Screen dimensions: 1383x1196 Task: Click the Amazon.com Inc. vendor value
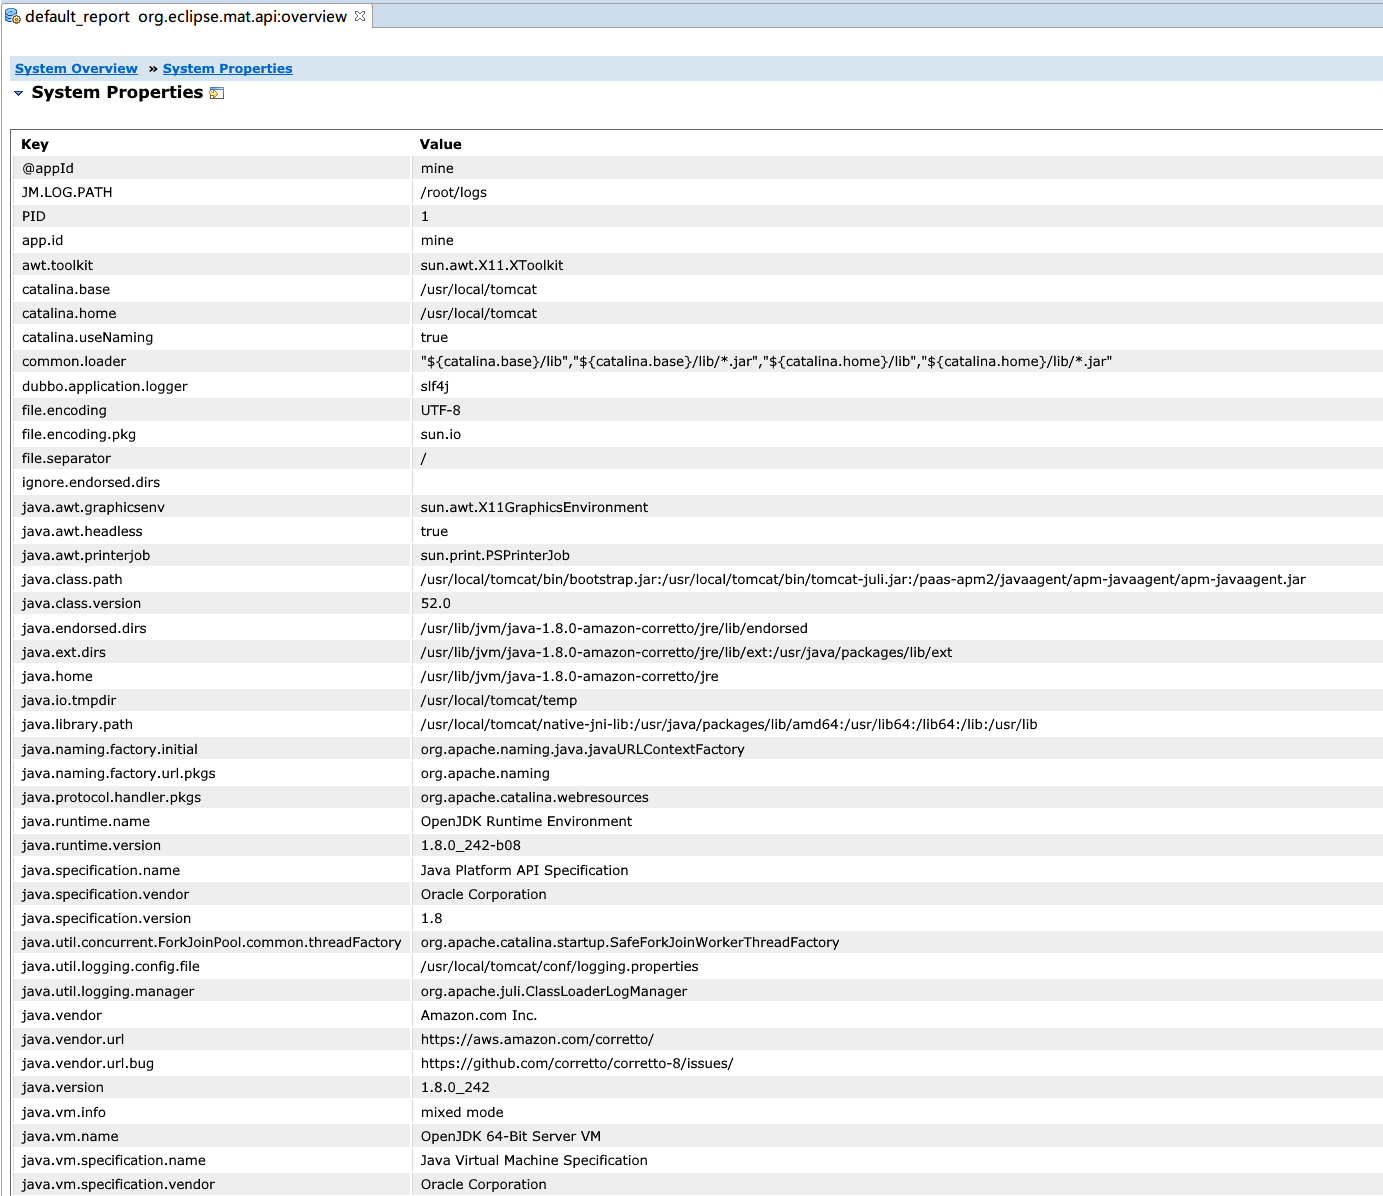479,1015
